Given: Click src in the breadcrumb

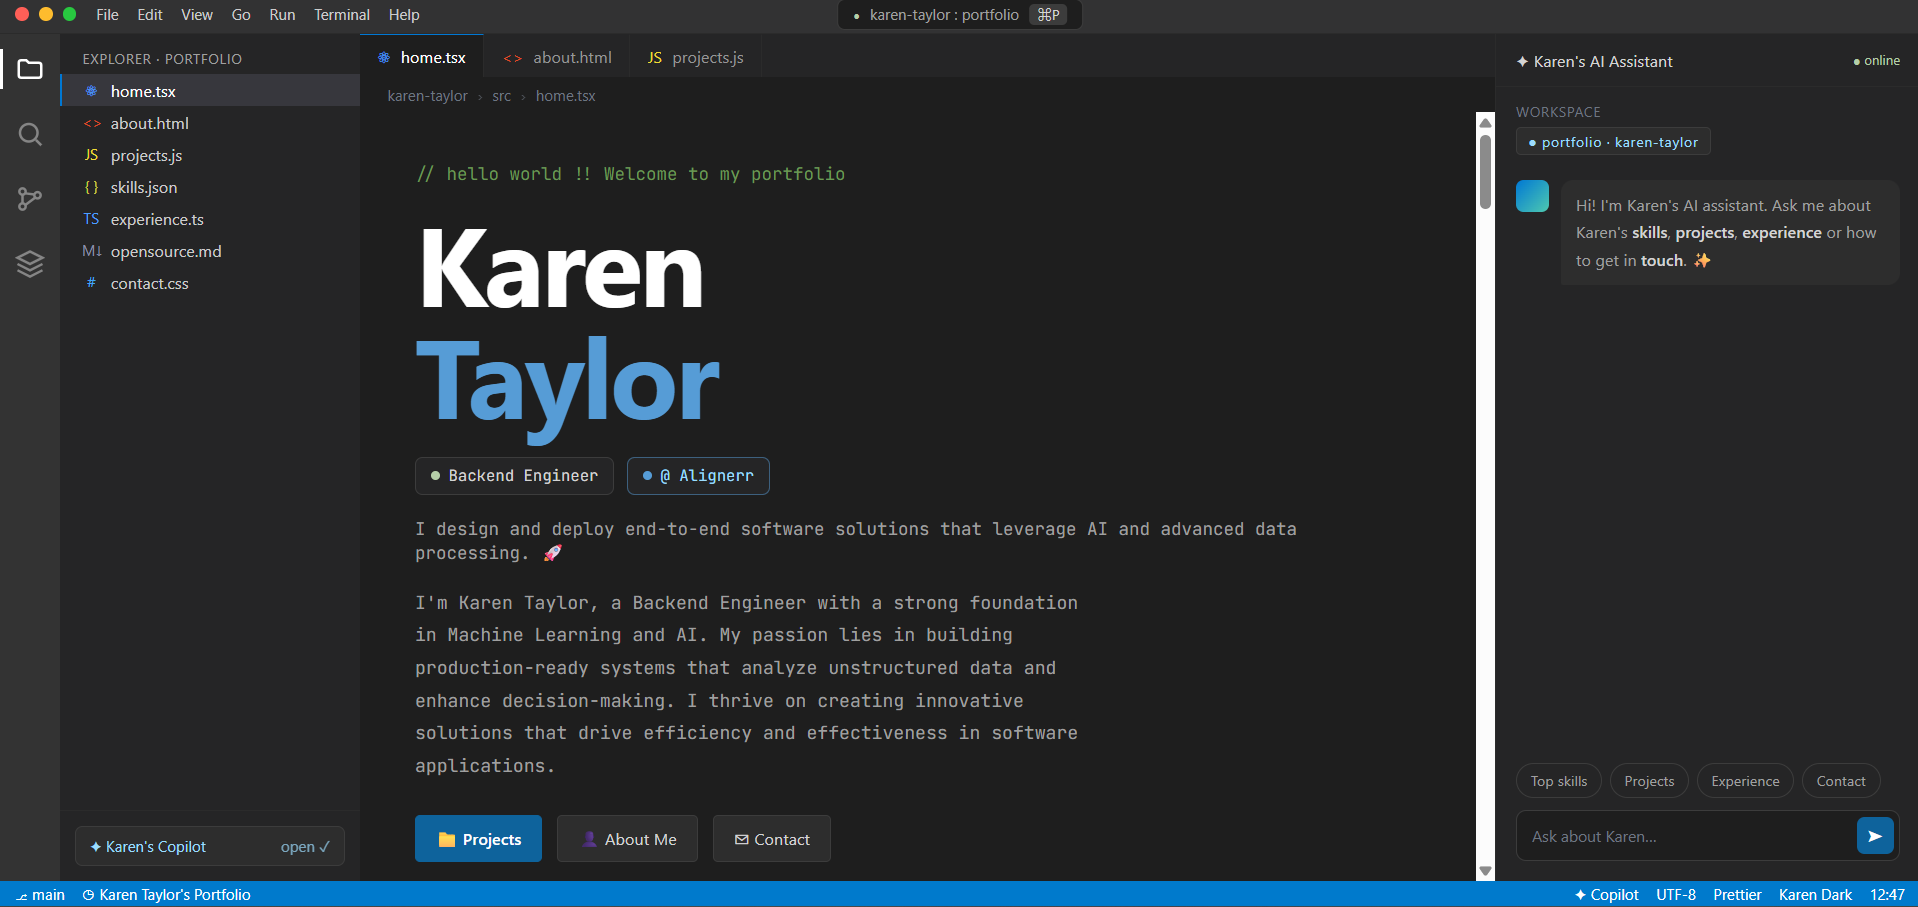Looking at the screenshot, I should click(501, 96).
